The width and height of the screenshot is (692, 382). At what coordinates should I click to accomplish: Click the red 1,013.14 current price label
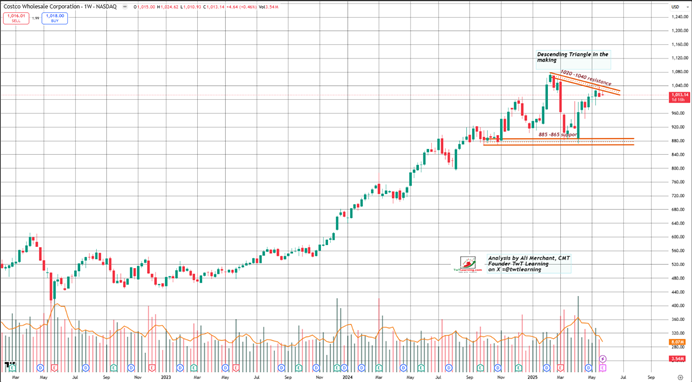(x=680, y=97)
